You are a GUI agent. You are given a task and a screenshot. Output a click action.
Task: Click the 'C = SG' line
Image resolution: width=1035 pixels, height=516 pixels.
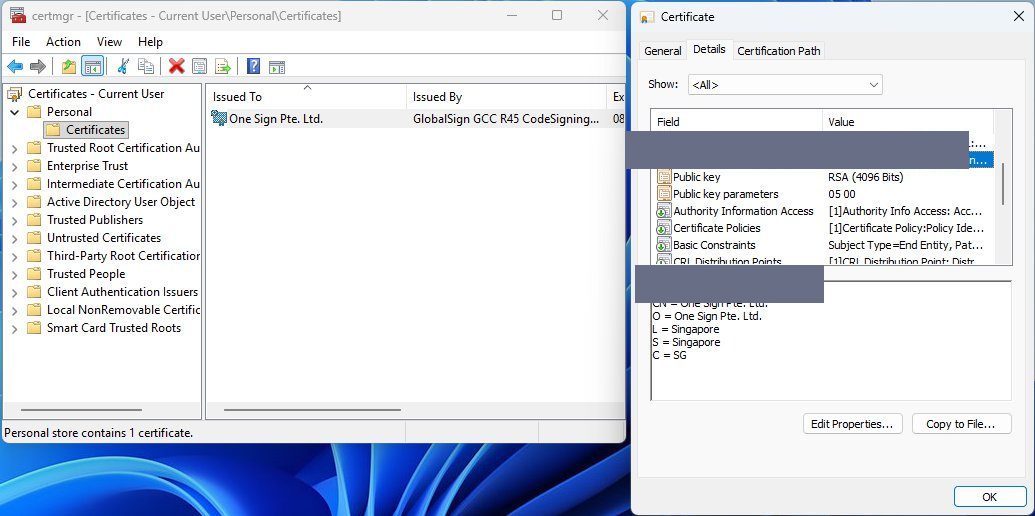669,356
